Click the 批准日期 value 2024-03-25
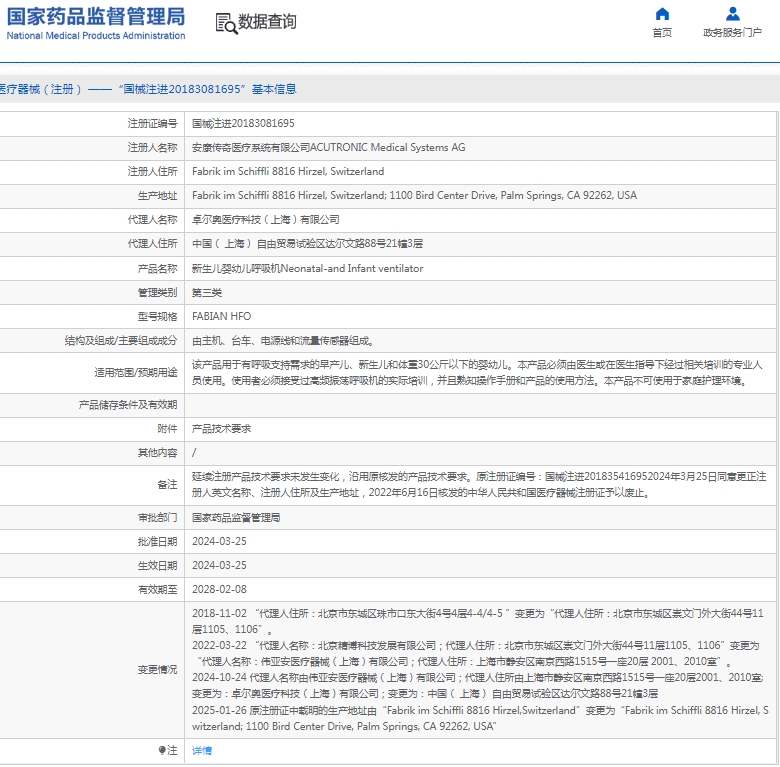The width and height of the screenshot is (780, 767). pos(219,541)
